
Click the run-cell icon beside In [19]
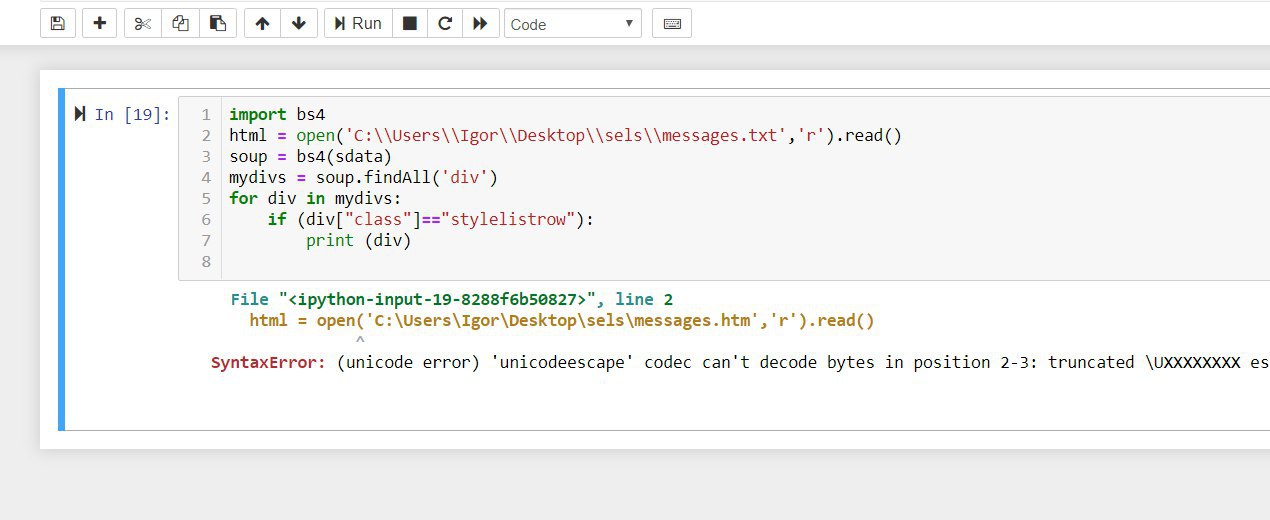(80, 114)
